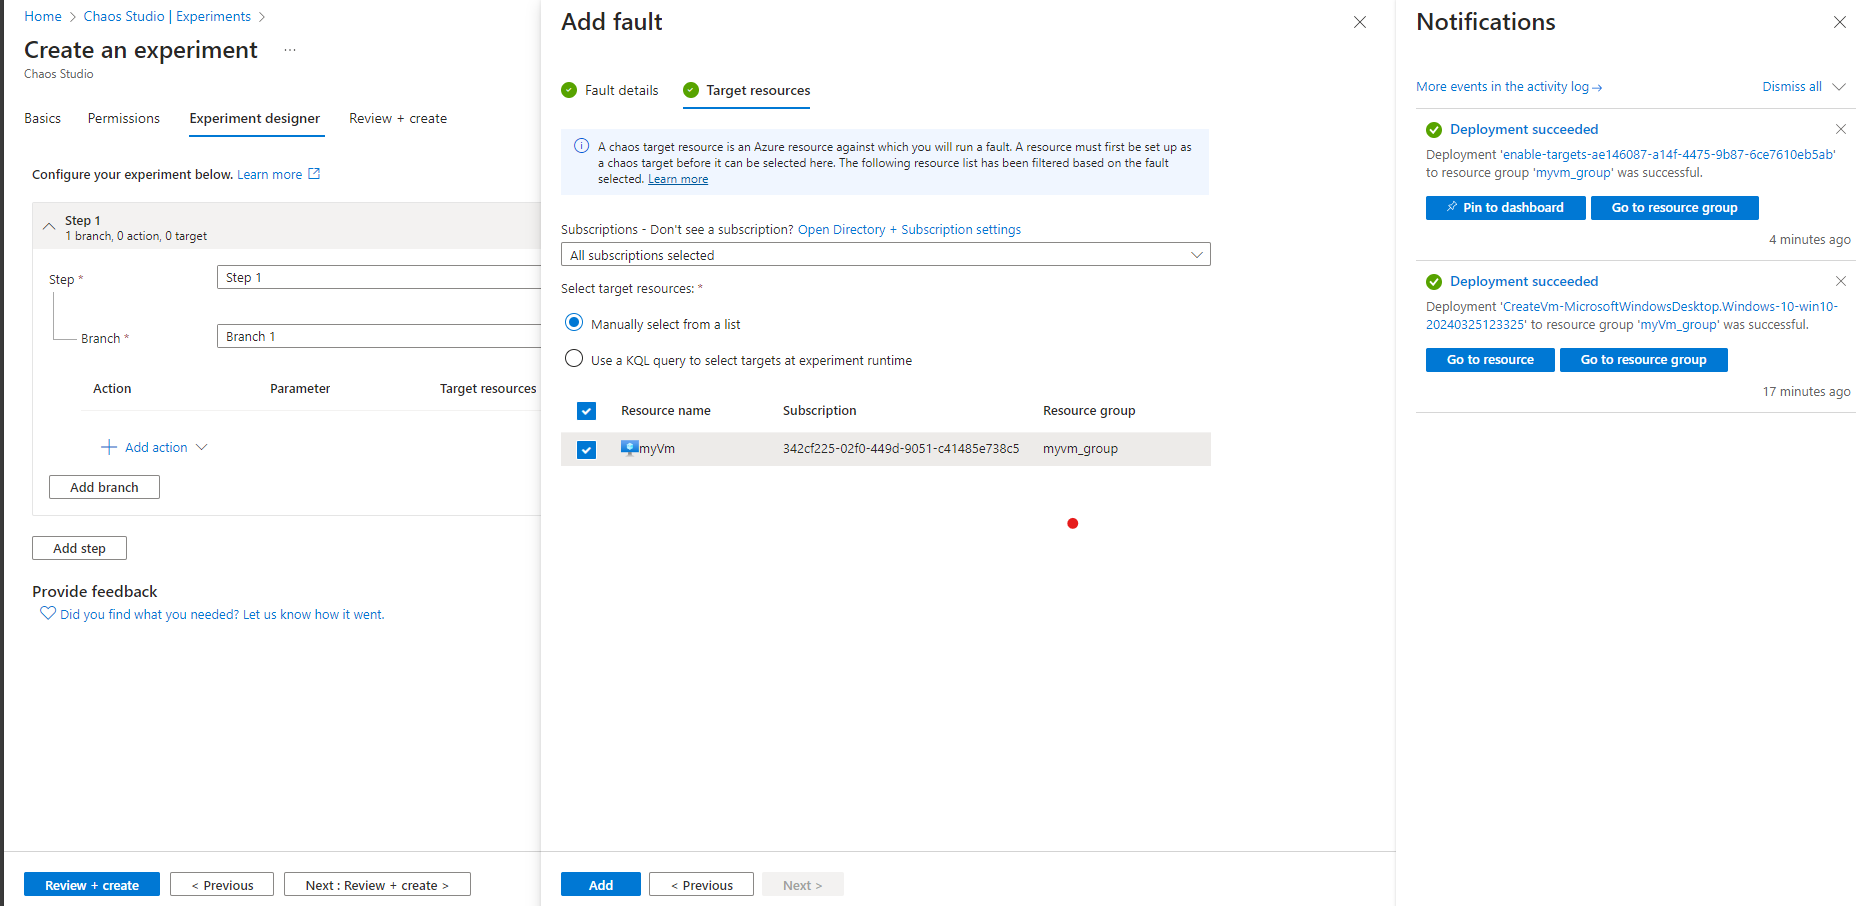Switch to the Review + create tab
Image resolution: width=1870 pixels, height=906 pixels.
397,118
